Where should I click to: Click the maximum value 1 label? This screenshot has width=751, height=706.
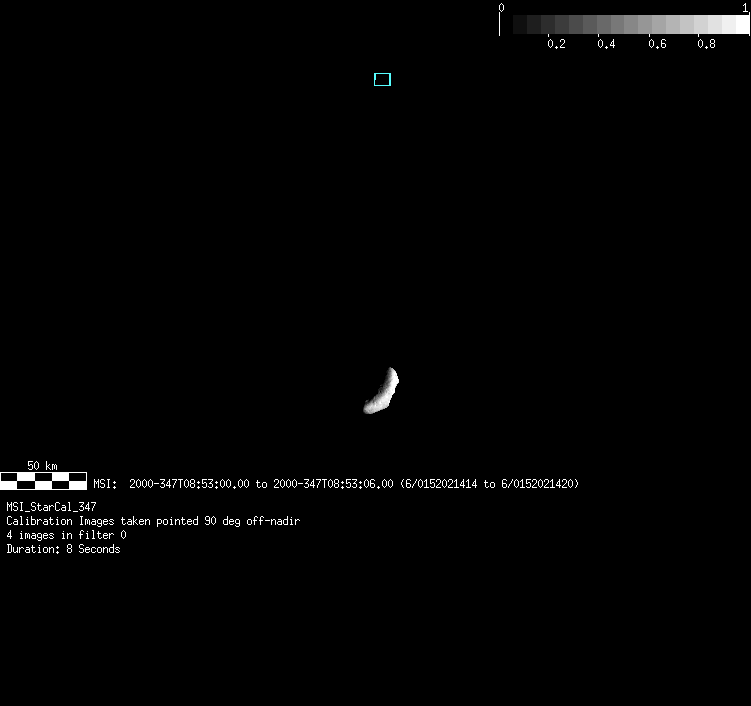745,7
